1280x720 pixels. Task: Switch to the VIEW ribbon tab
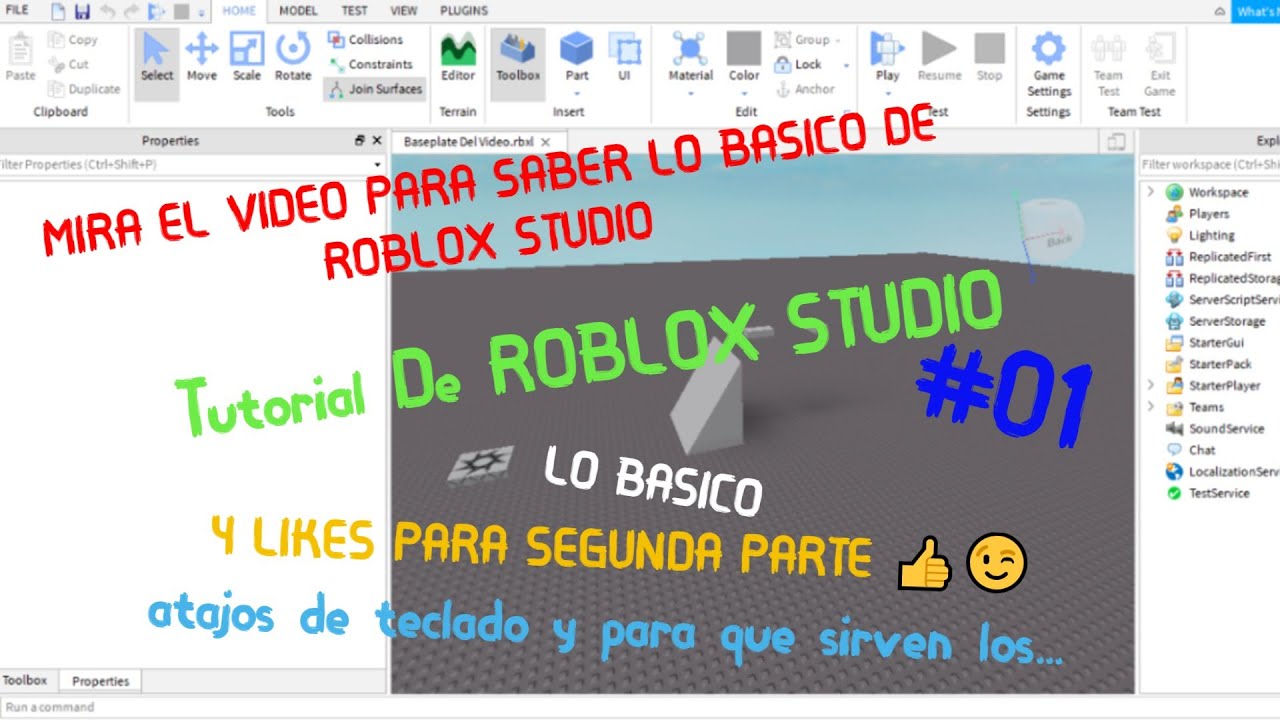tap(404, 11)
